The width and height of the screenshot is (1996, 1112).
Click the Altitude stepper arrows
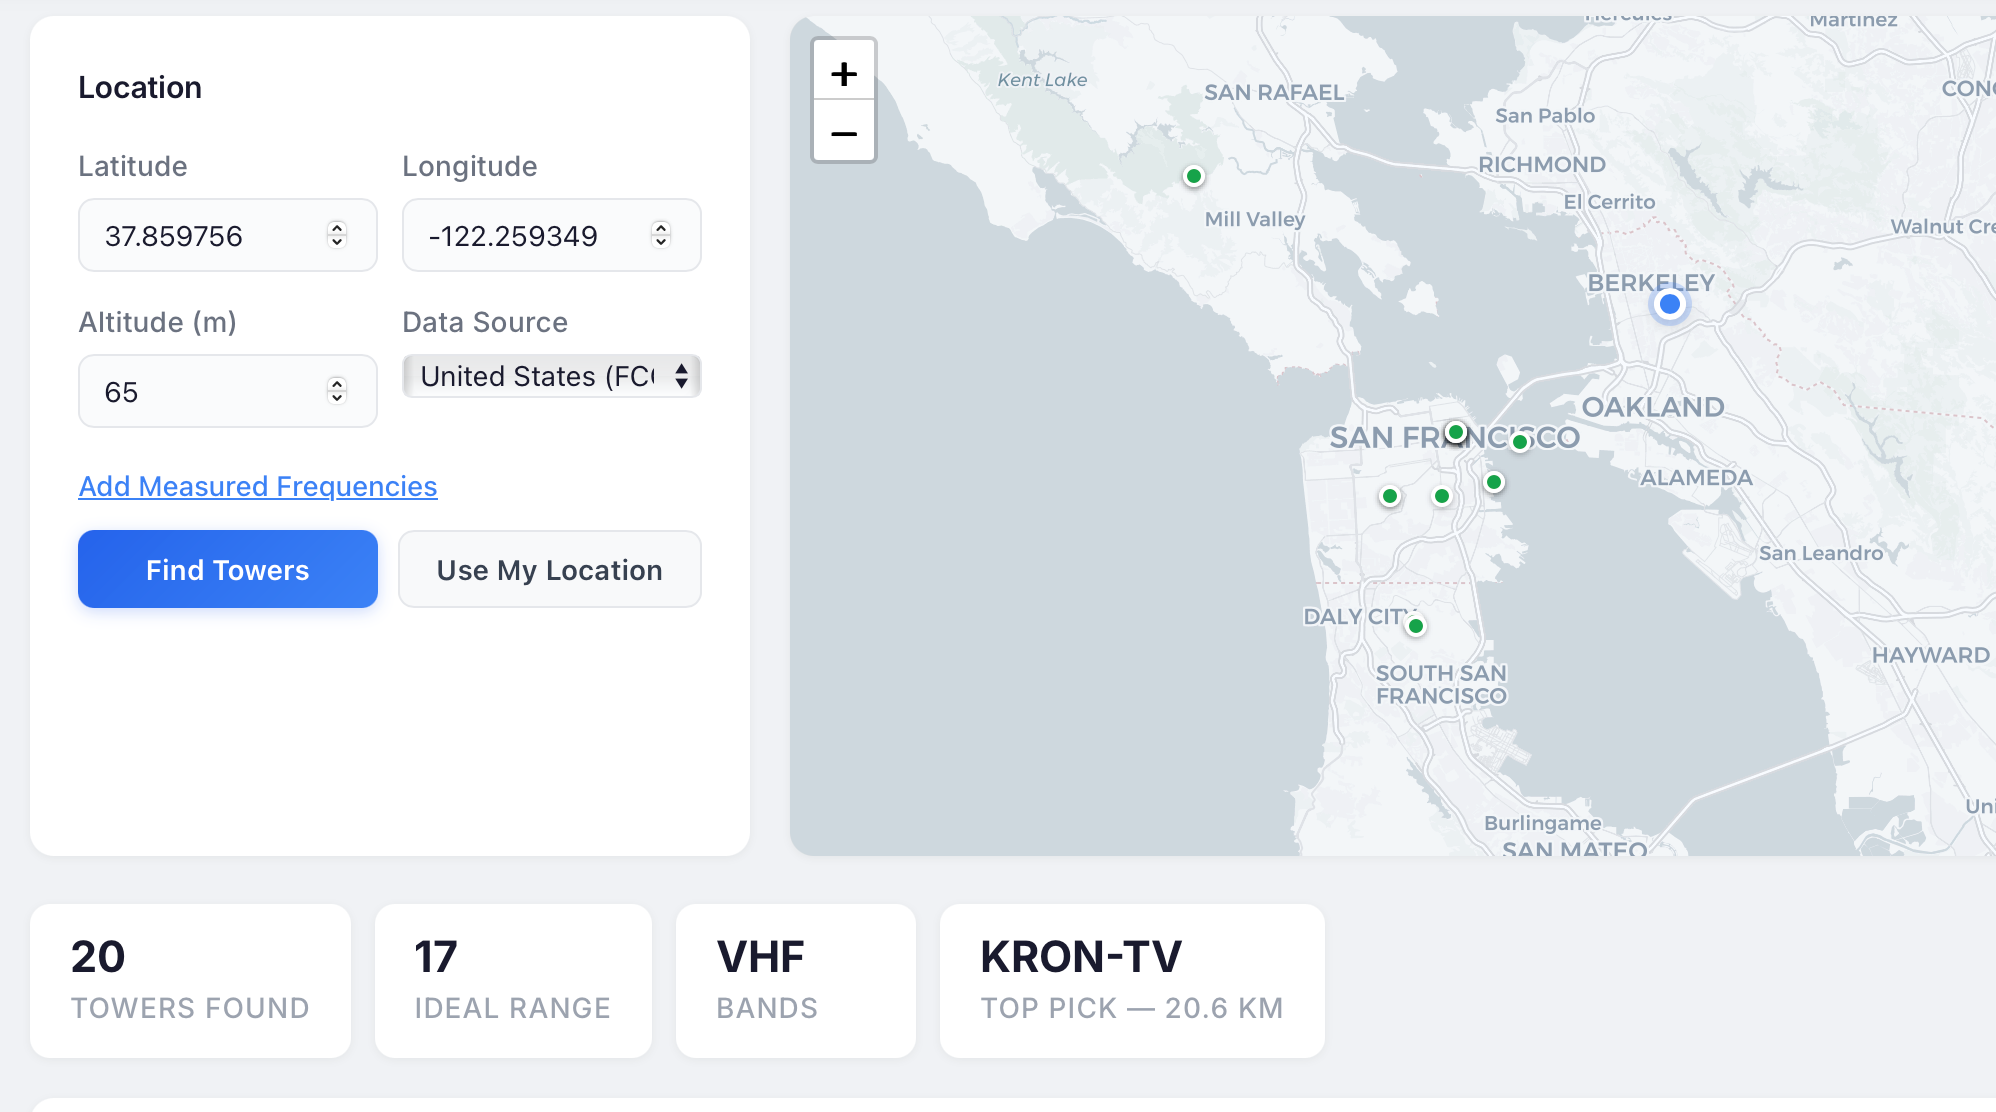[x=337, y=391]
